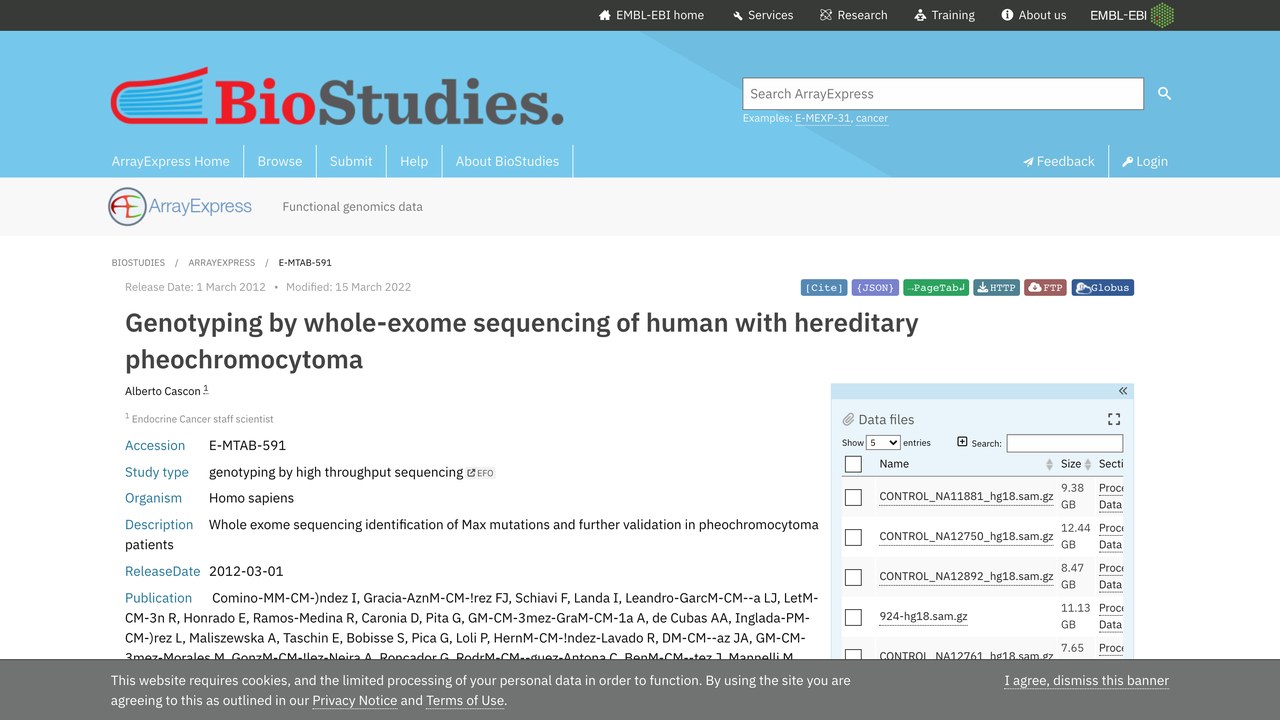1280x720 pixels.
Task: Toggle select-all files checkbox in header
Action: tap(853, 464)
